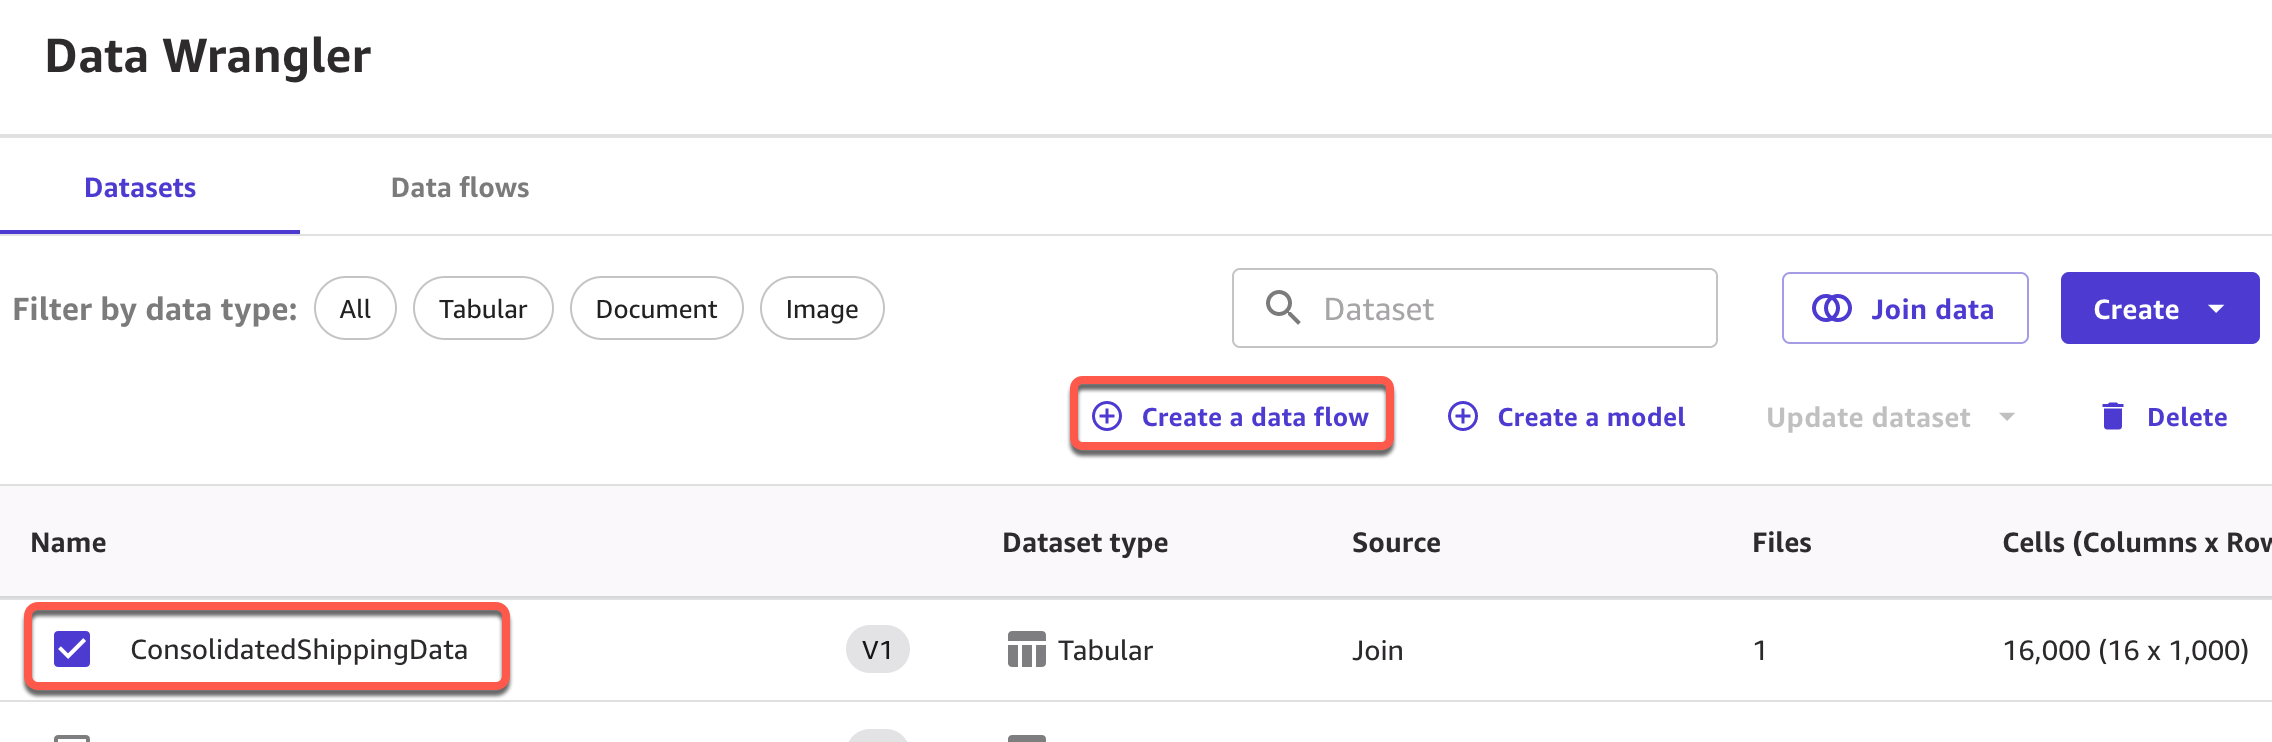Uncheck the ConsolidatedShippingData checkbox
Image resolution: width=2272 pixels, height=742 pixels.
[72, 649]
